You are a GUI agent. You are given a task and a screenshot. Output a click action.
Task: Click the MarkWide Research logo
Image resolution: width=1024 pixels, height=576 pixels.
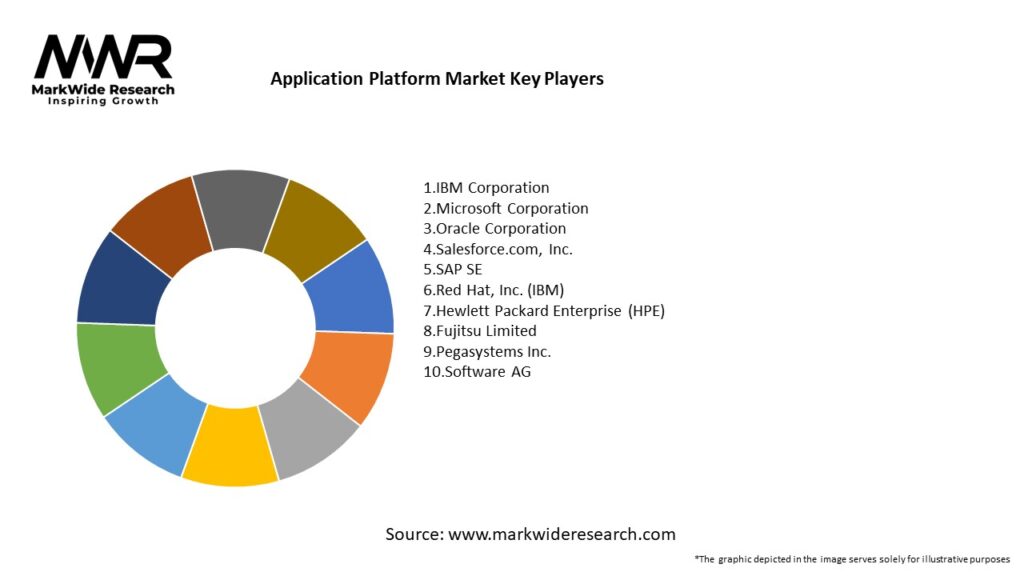point(103,69)
